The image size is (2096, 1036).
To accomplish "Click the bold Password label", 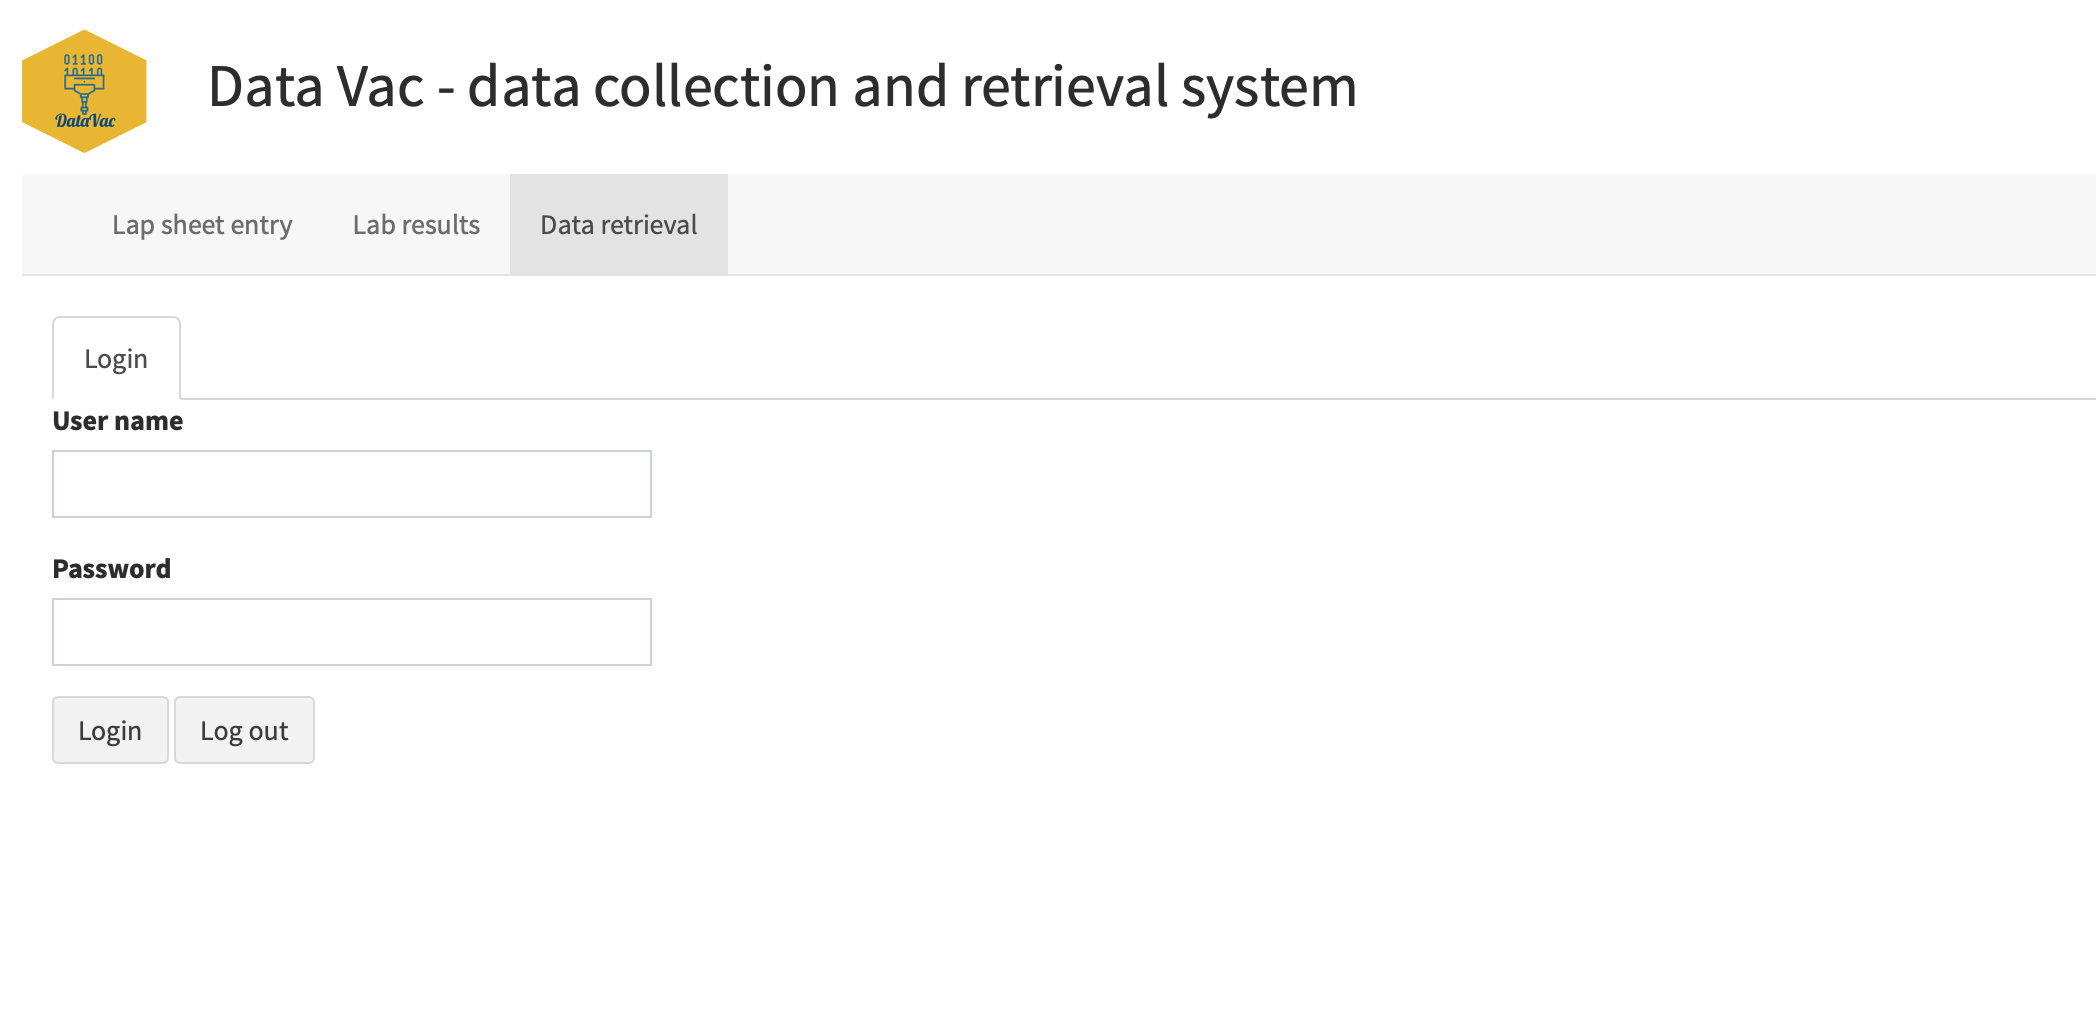I will pyautogui.click(x=112, y=569).
